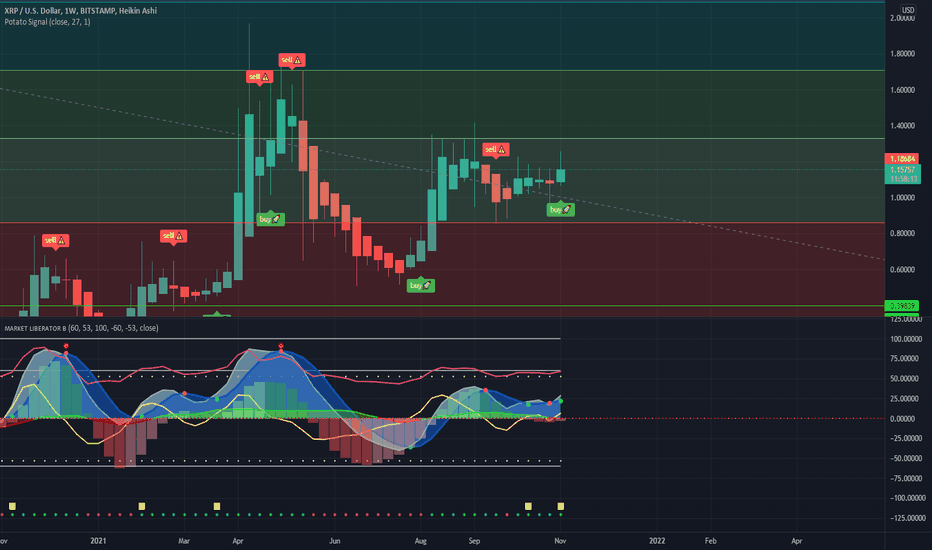Open the USD currency selector
The width and height of the screenshot is (932, 550).
coord(908,10)
